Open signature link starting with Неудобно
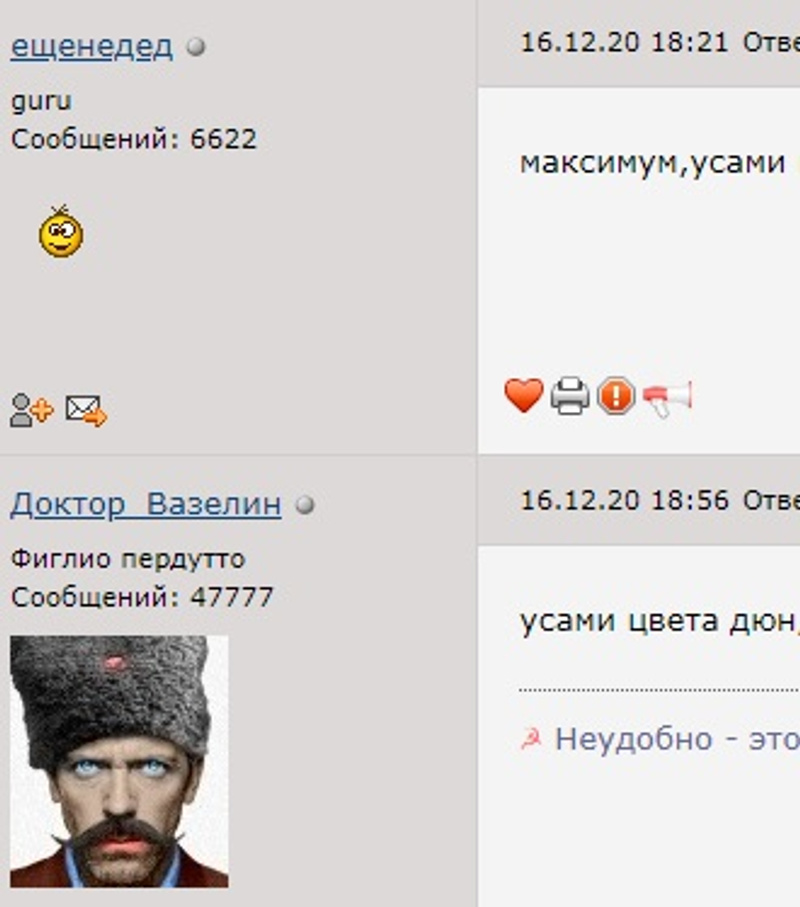 677,739
